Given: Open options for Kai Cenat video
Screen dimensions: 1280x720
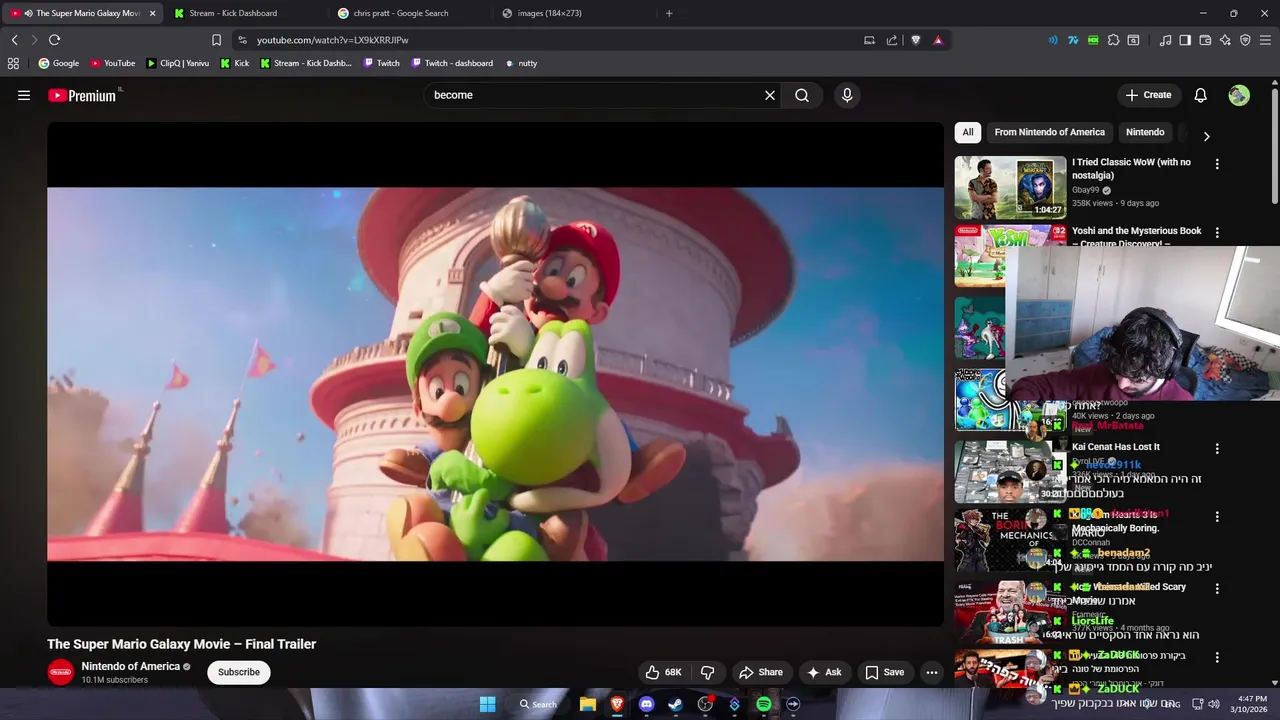Looking at the screenshot, I should click(1217, 449).
